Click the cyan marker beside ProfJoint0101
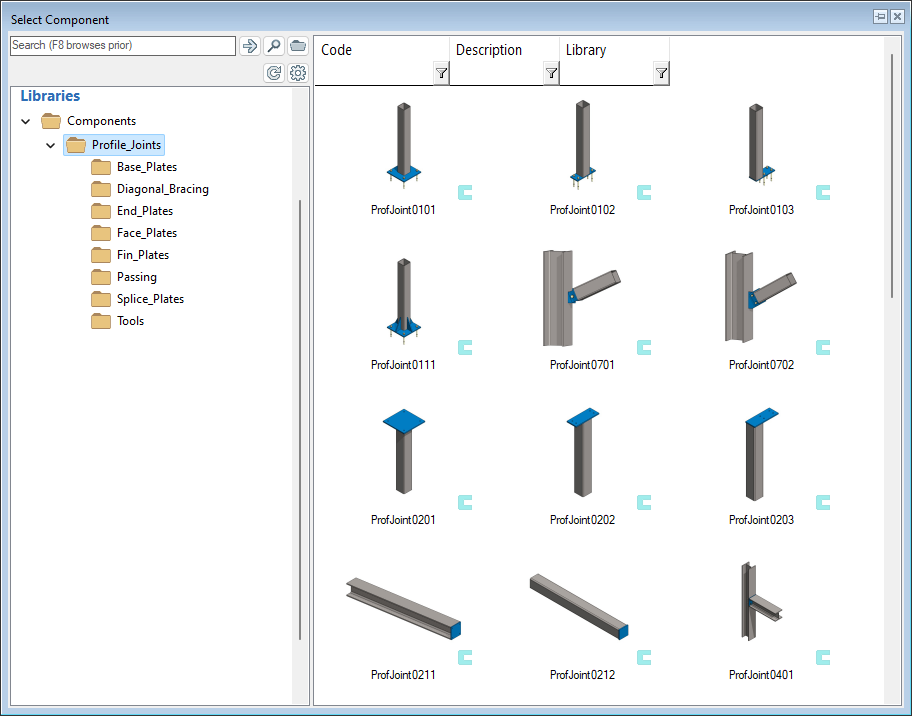 [x=465, y=192]
